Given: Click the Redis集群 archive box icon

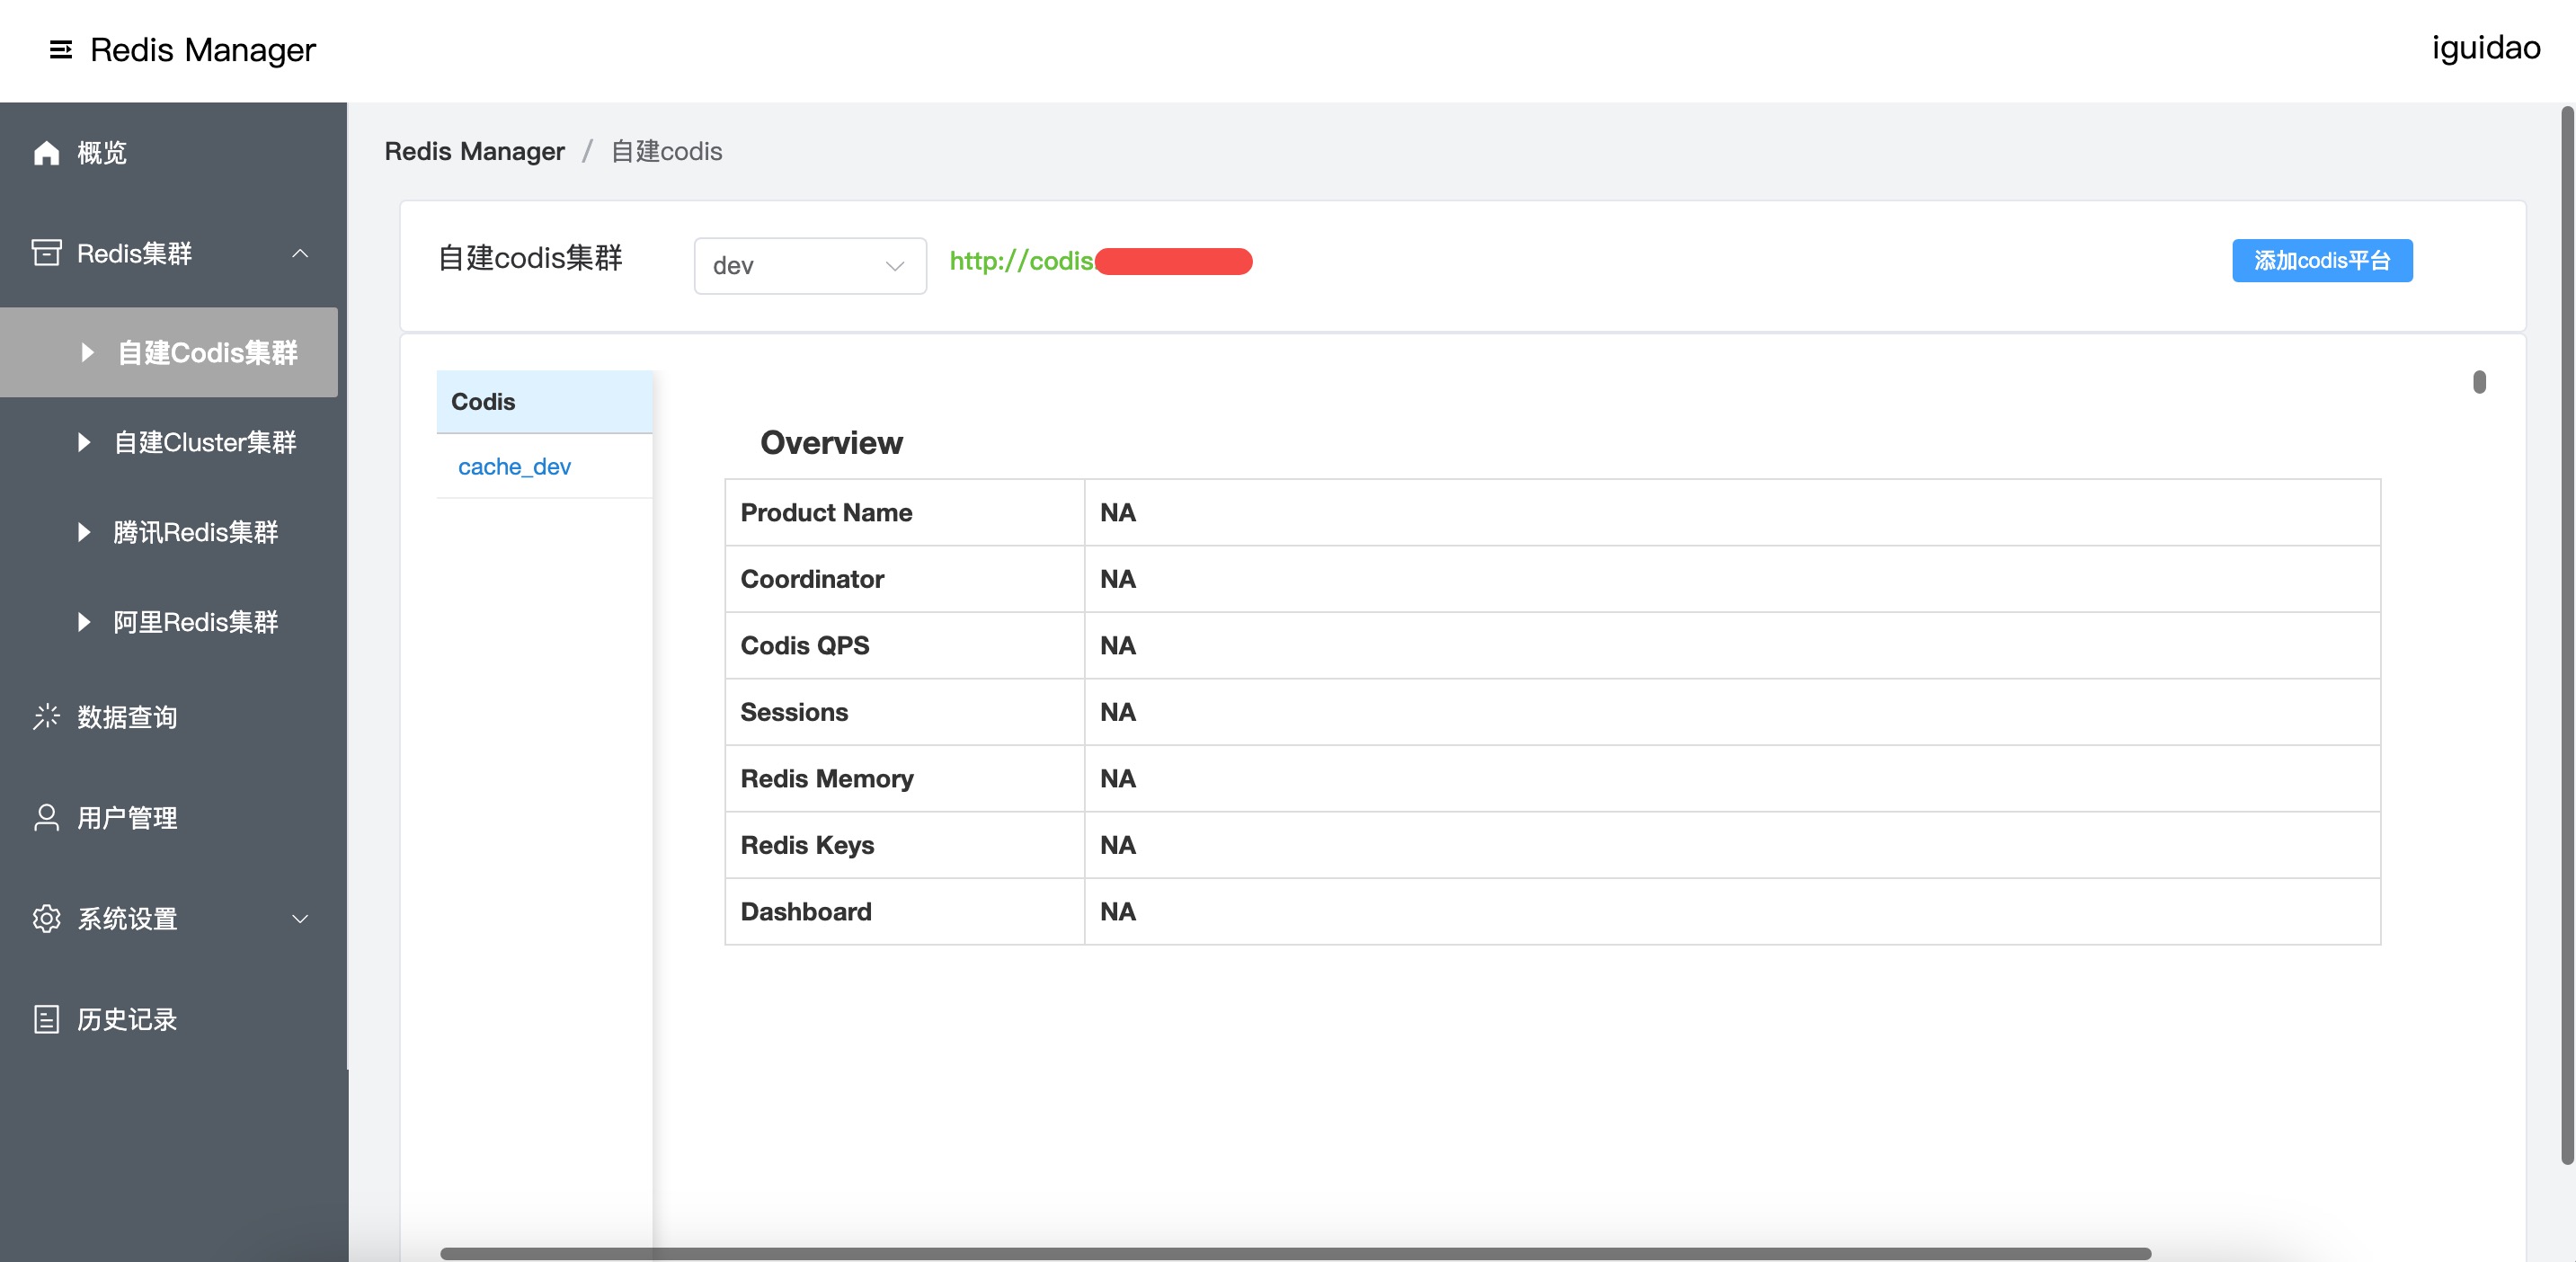Looking at the screenshot, I should [x=46, y=253].
